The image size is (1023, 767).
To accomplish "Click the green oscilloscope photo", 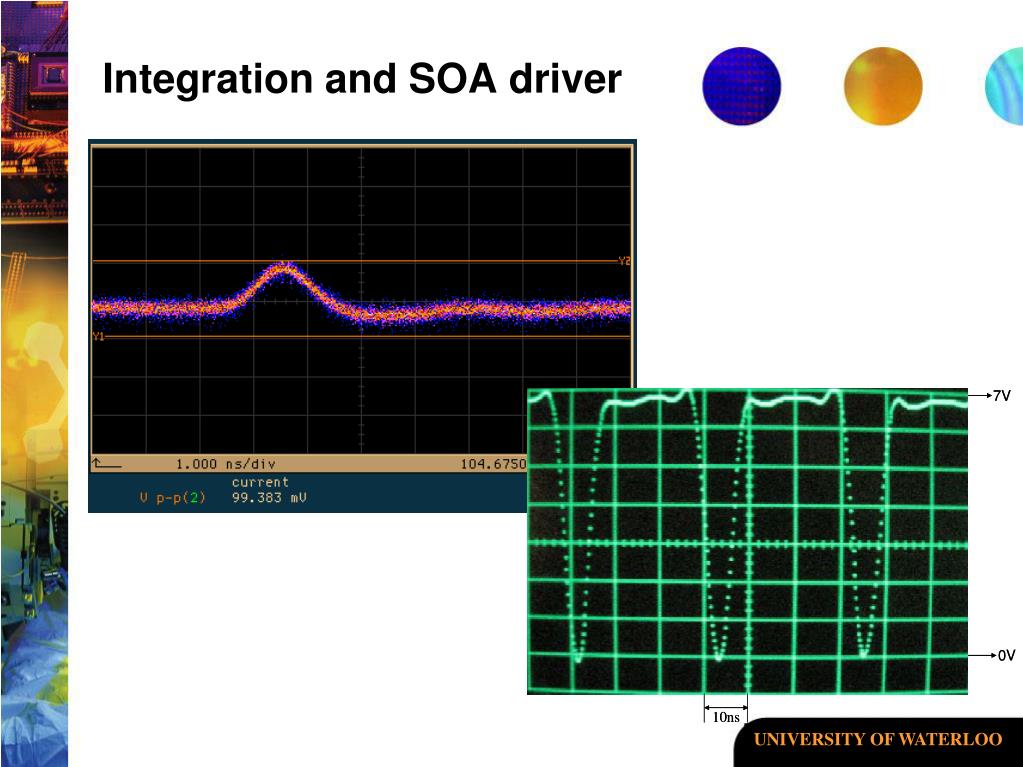I will pos(747,541).
